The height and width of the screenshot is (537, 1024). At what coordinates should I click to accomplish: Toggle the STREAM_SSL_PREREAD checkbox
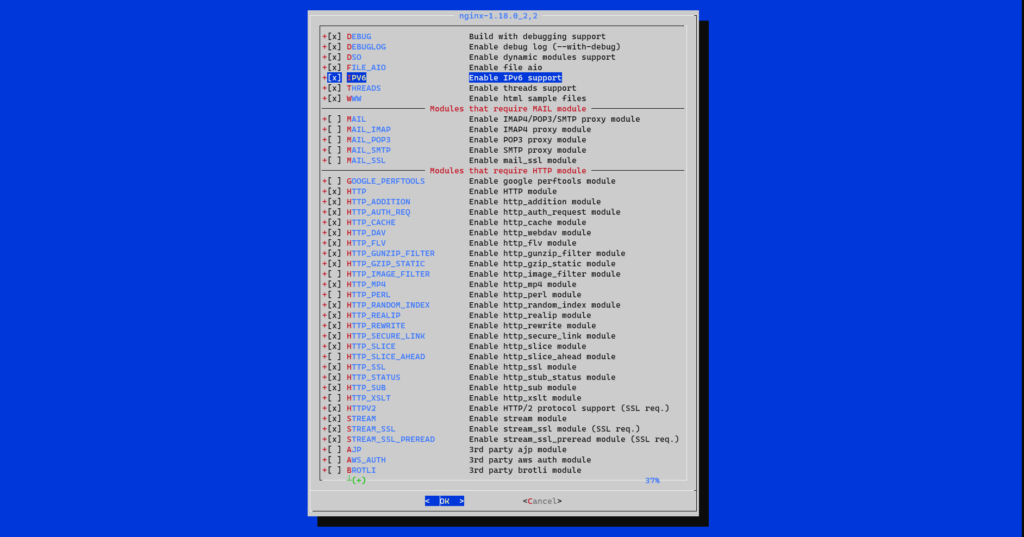coord(334,440)
